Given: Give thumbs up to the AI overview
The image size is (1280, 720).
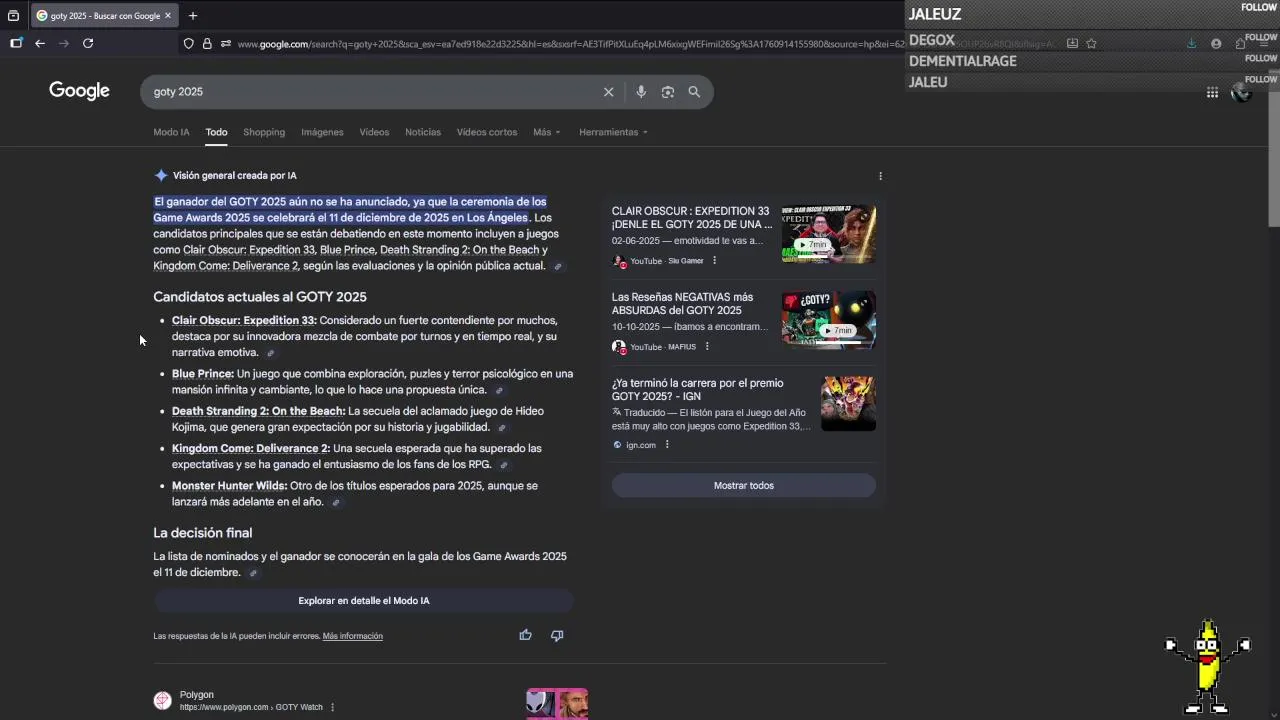Looking at the screenshot, I should tap(526, 635).
